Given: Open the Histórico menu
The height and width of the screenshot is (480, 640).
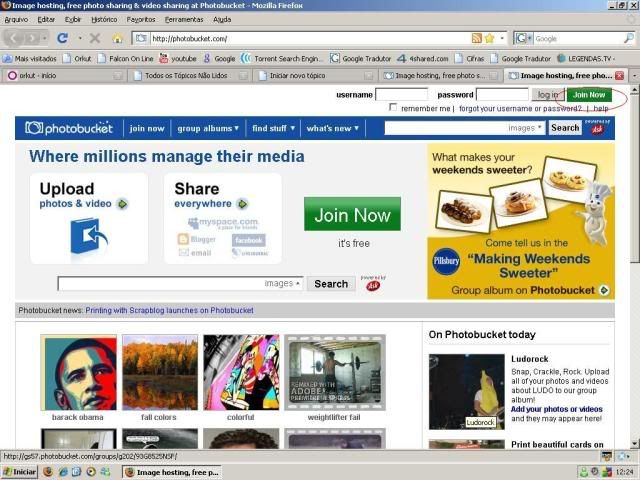Looking at the screenshot, I should (x=104, y=19).
